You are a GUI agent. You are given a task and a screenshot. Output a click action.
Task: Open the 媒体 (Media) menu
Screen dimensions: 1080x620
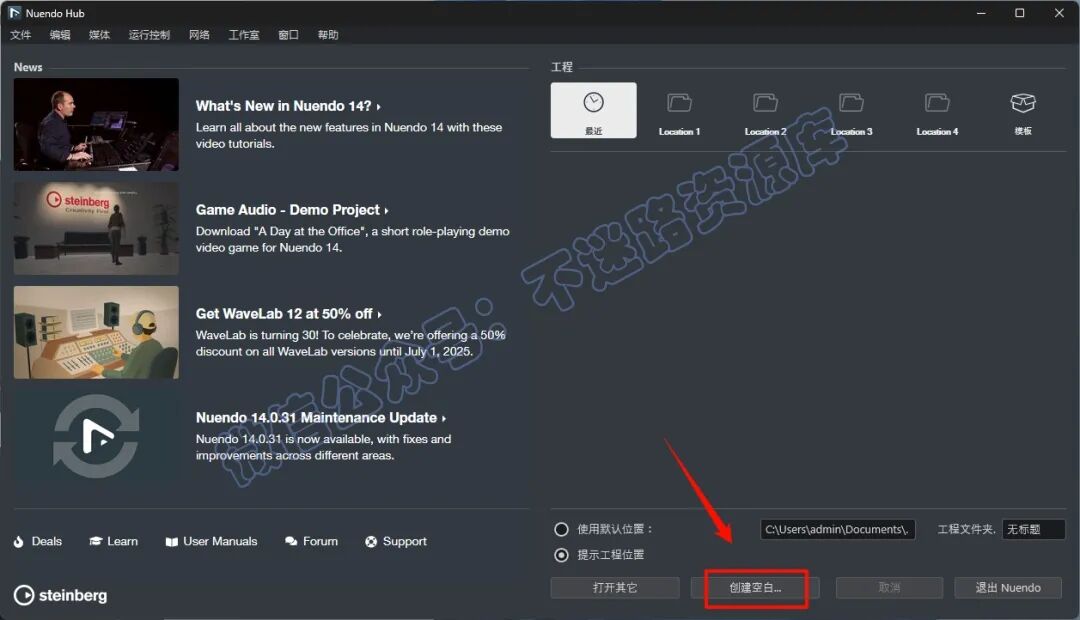pos(99,35)
